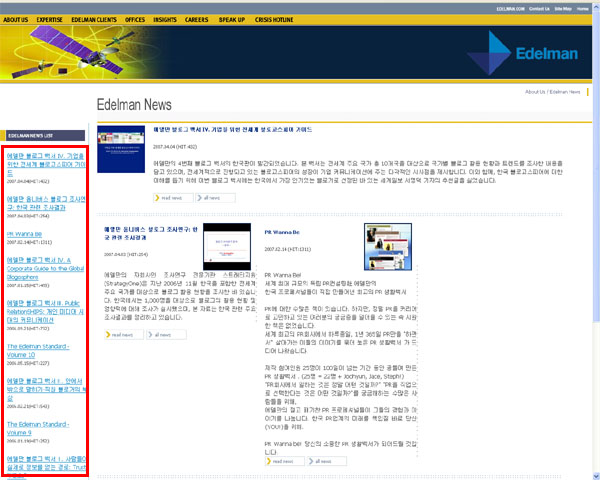600x480 pixels.
Task: Open SPEAK UP in the top navigation
Action: click(x=232, y=20)
